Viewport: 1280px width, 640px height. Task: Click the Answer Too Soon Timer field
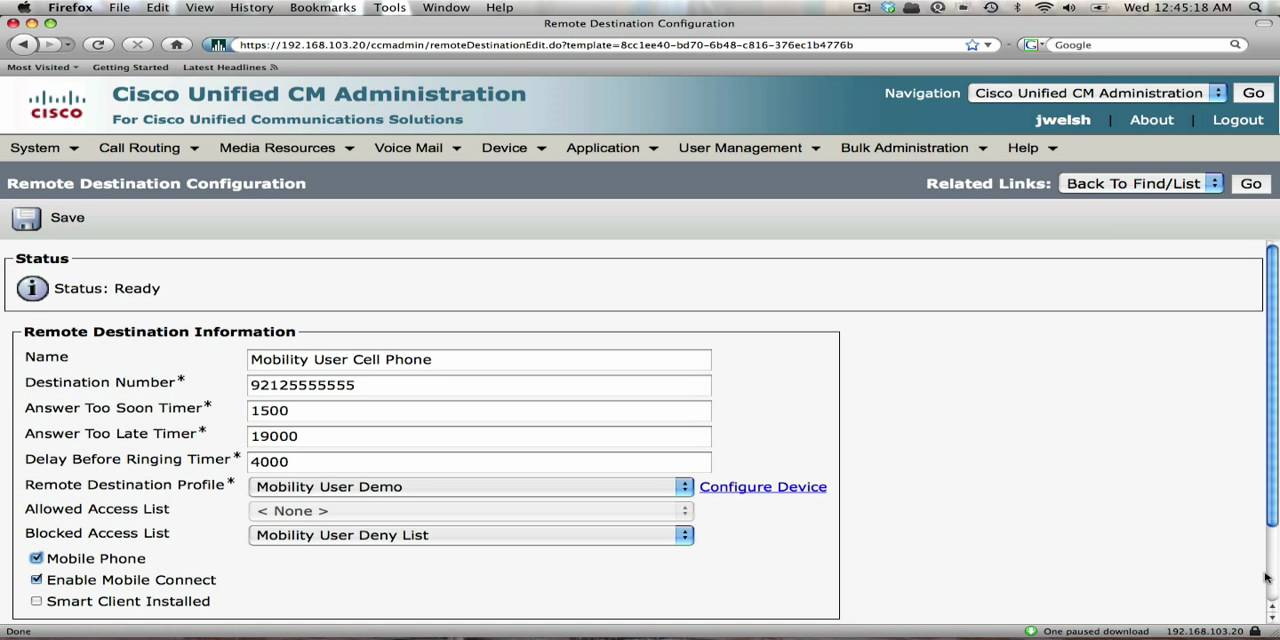pyautogui.click(x=479, y=411)
